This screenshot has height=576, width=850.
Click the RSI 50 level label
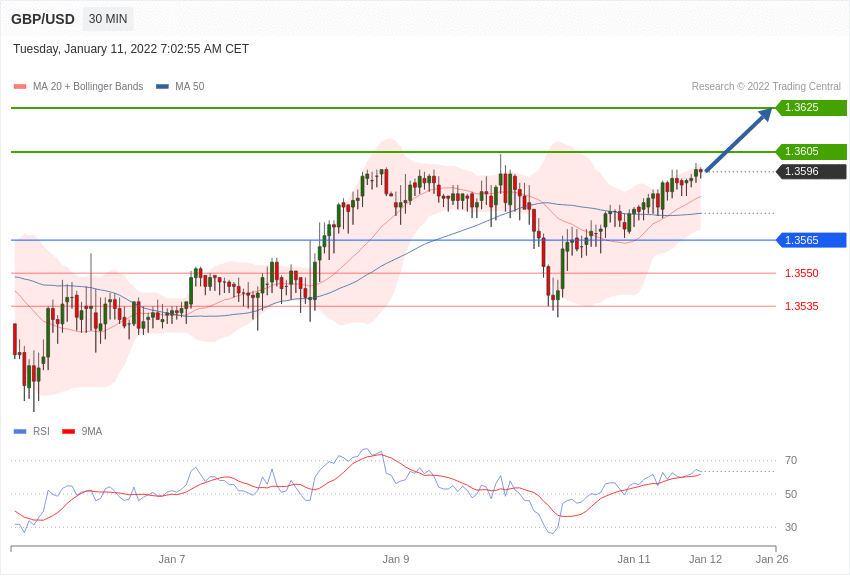791,494
